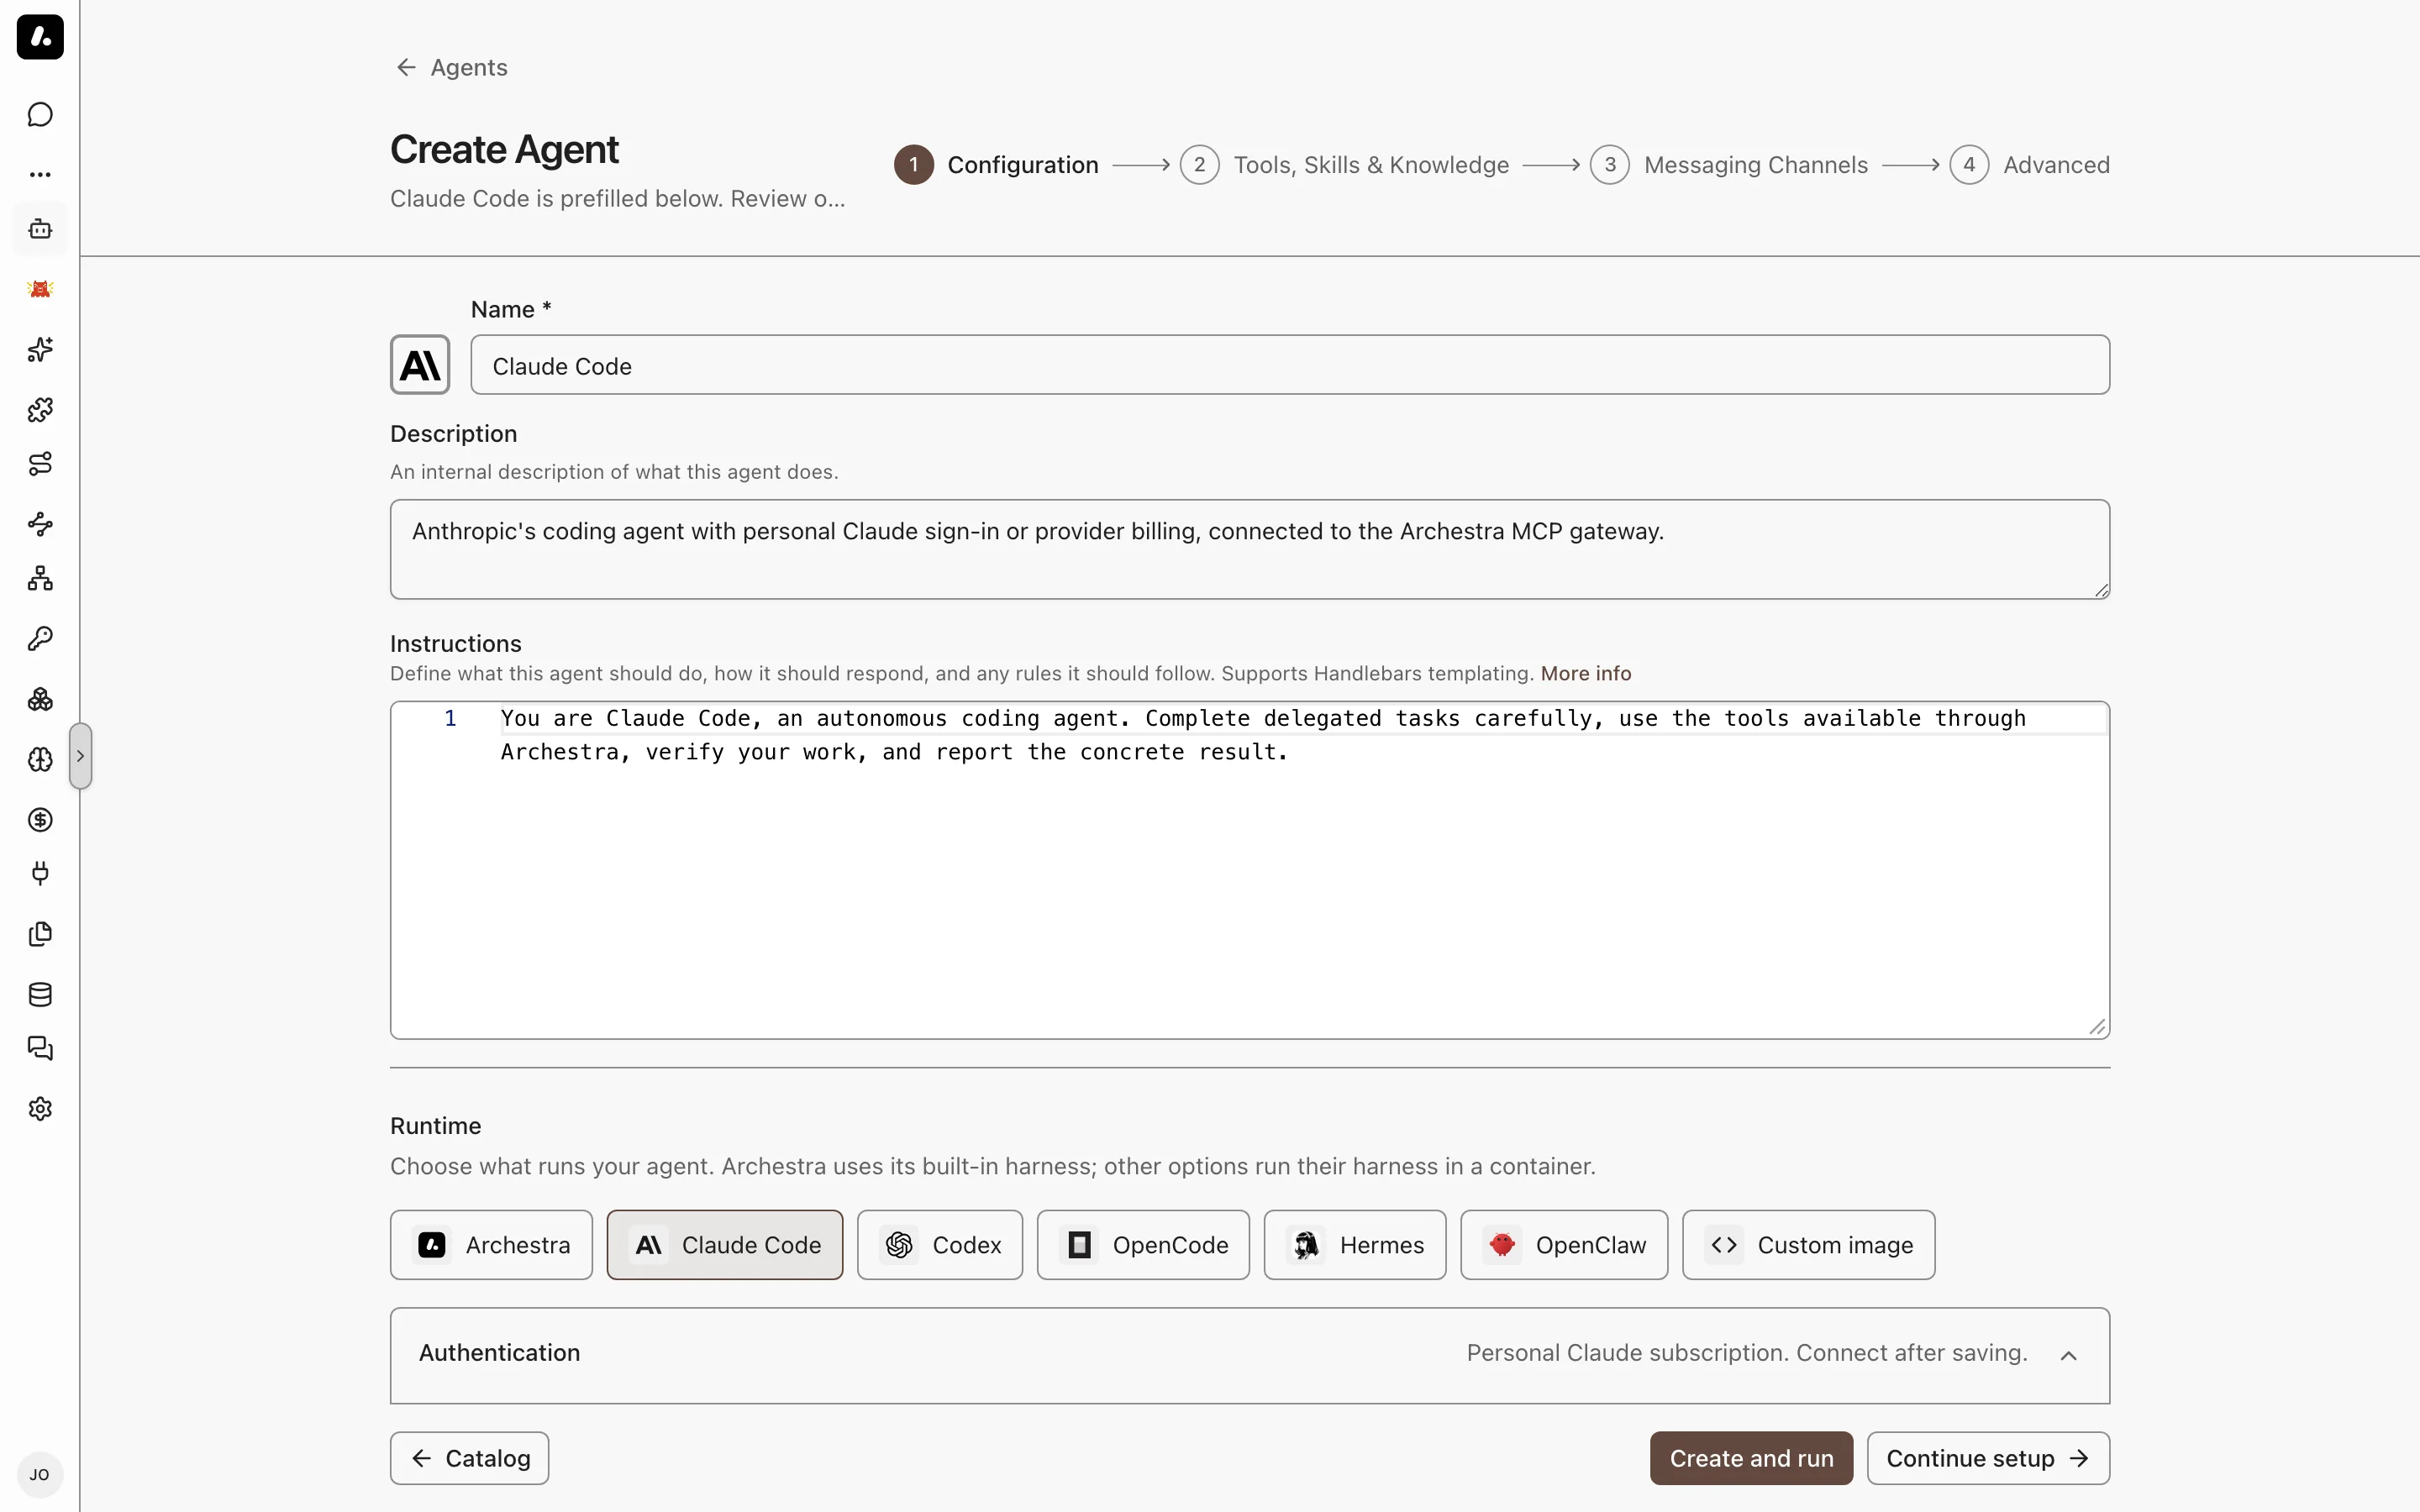
Task: Click into the Description text area
Action: (x=1250, y=550)
